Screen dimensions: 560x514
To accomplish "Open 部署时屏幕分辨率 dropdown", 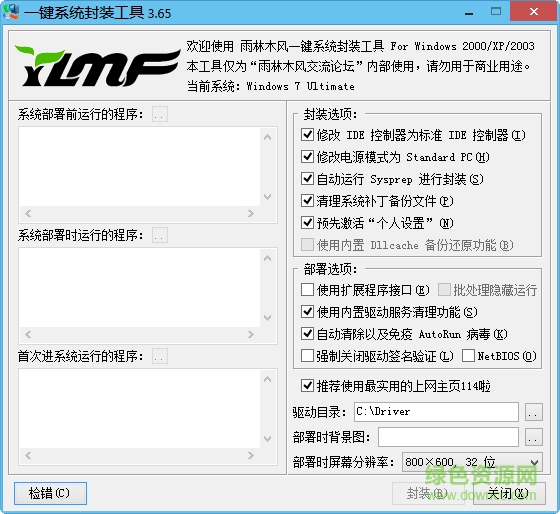I will (472, 462).
